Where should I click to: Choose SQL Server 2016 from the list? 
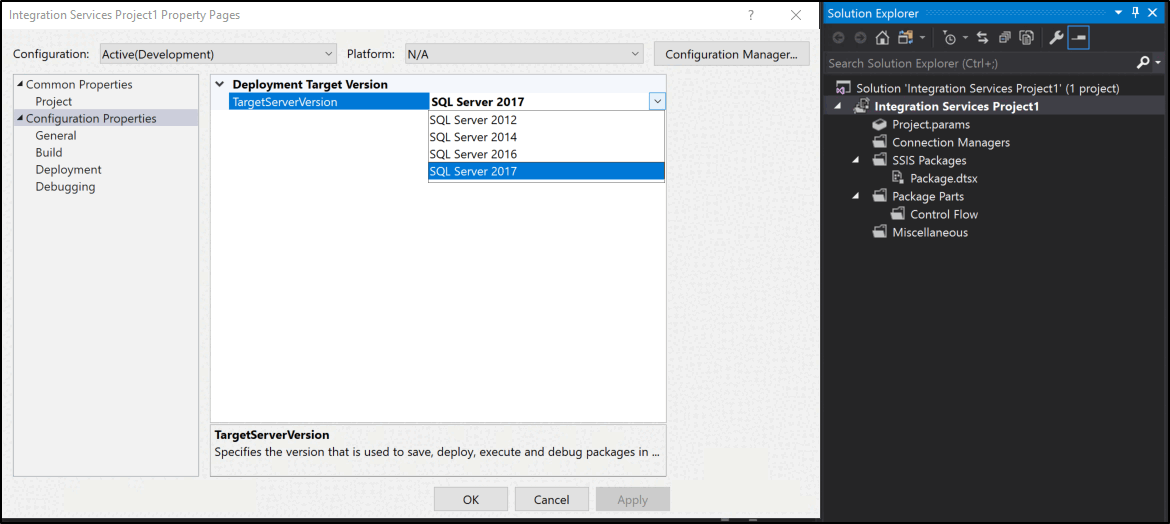point(546,155)
